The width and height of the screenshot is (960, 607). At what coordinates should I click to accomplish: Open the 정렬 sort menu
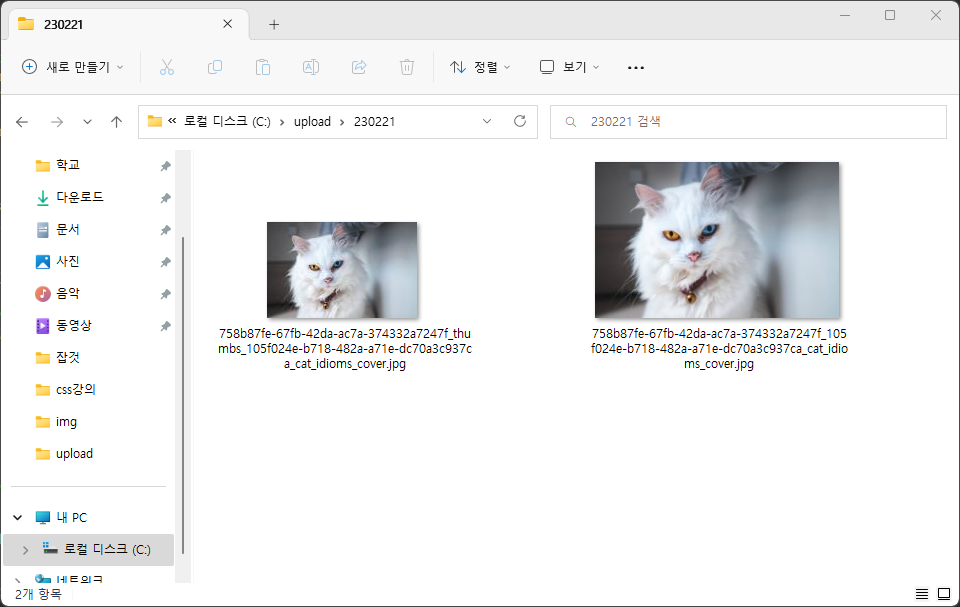(x=480, y=67)
